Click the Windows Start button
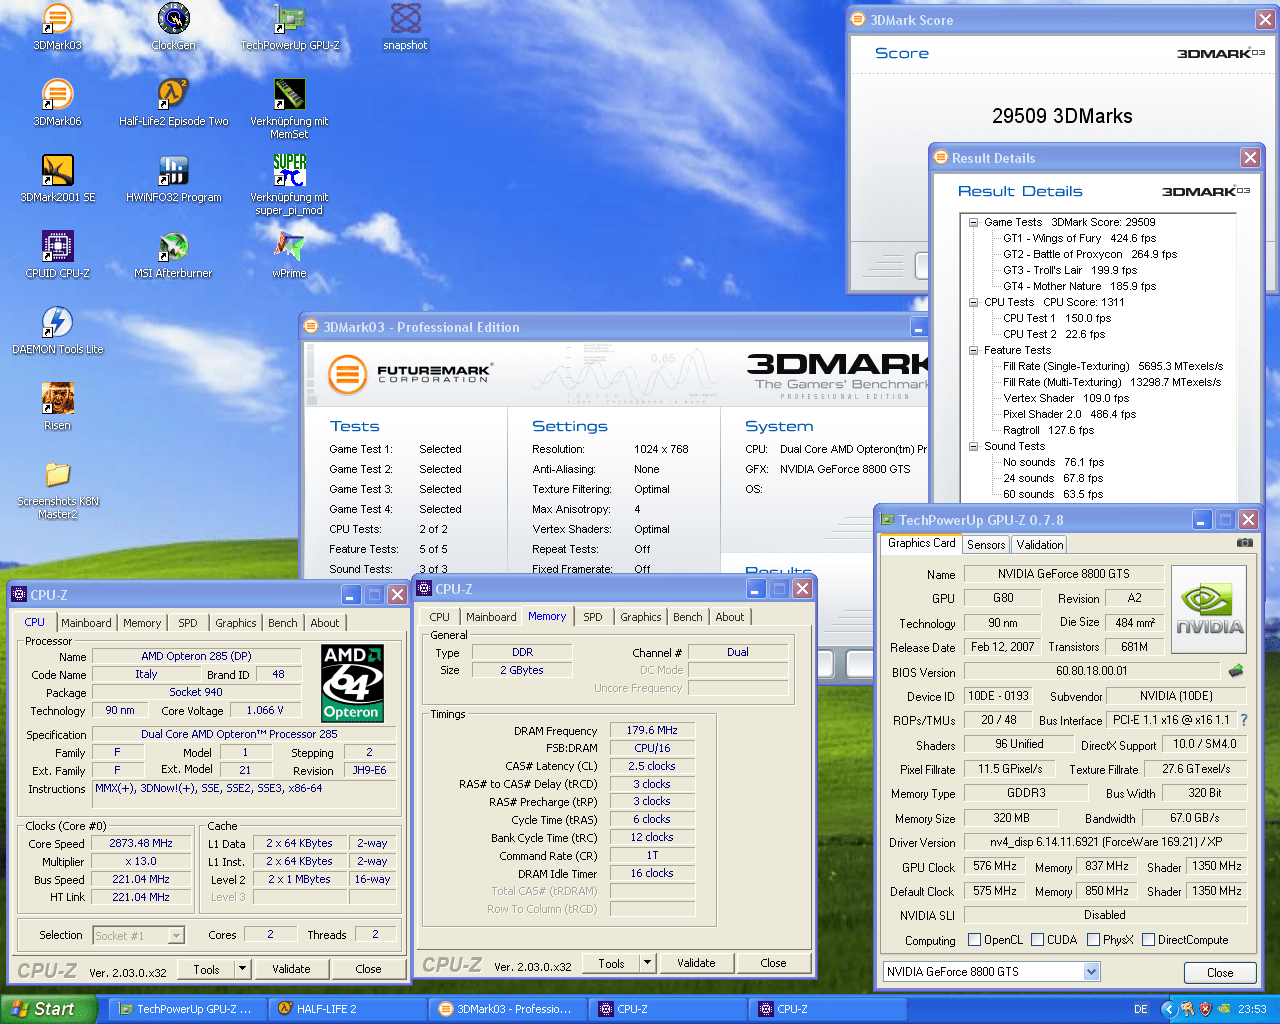1280x1024 pixels. coord(48,1009)
